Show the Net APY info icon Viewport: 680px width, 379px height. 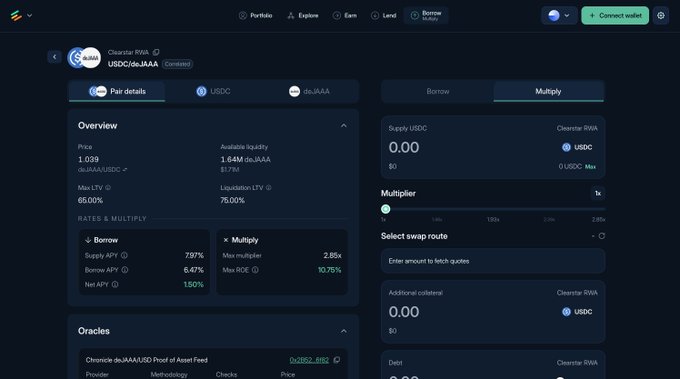pyautogui.click(x=115, y=284)
